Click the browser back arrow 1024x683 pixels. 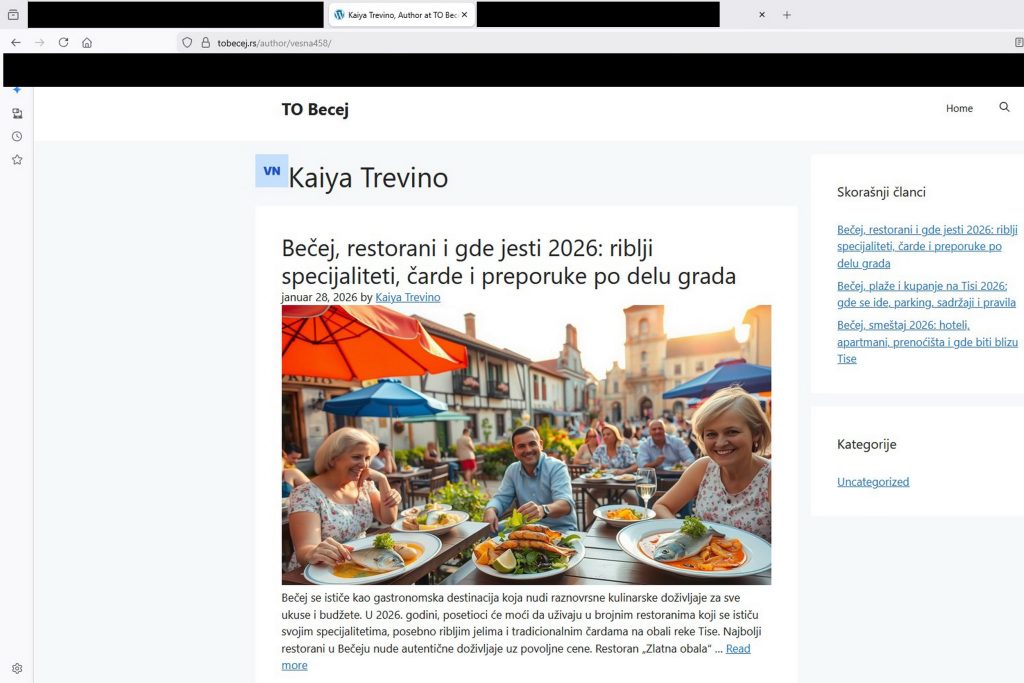pos(16,43)
